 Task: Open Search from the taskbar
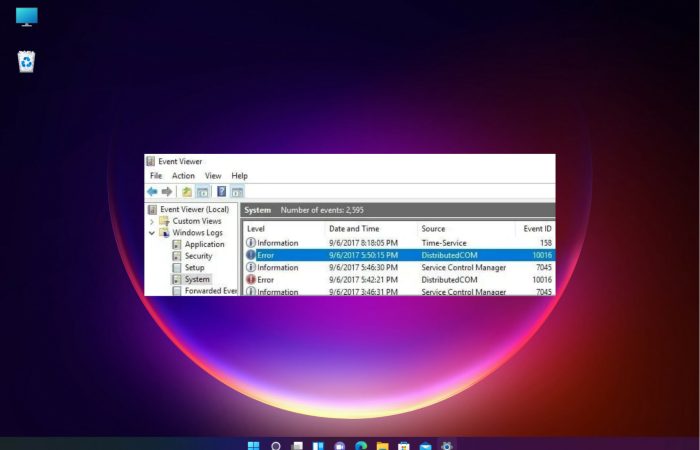click(276, 446)
